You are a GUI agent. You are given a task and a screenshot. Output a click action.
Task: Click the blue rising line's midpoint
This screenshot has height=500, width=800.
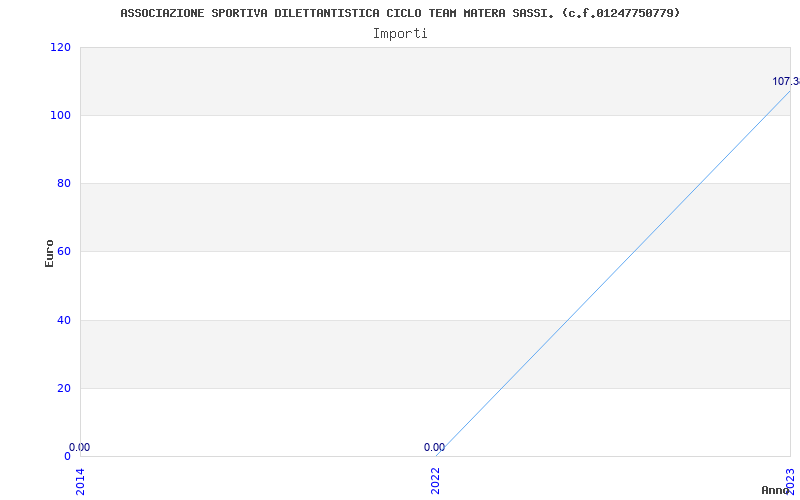(x=613, y=273)
